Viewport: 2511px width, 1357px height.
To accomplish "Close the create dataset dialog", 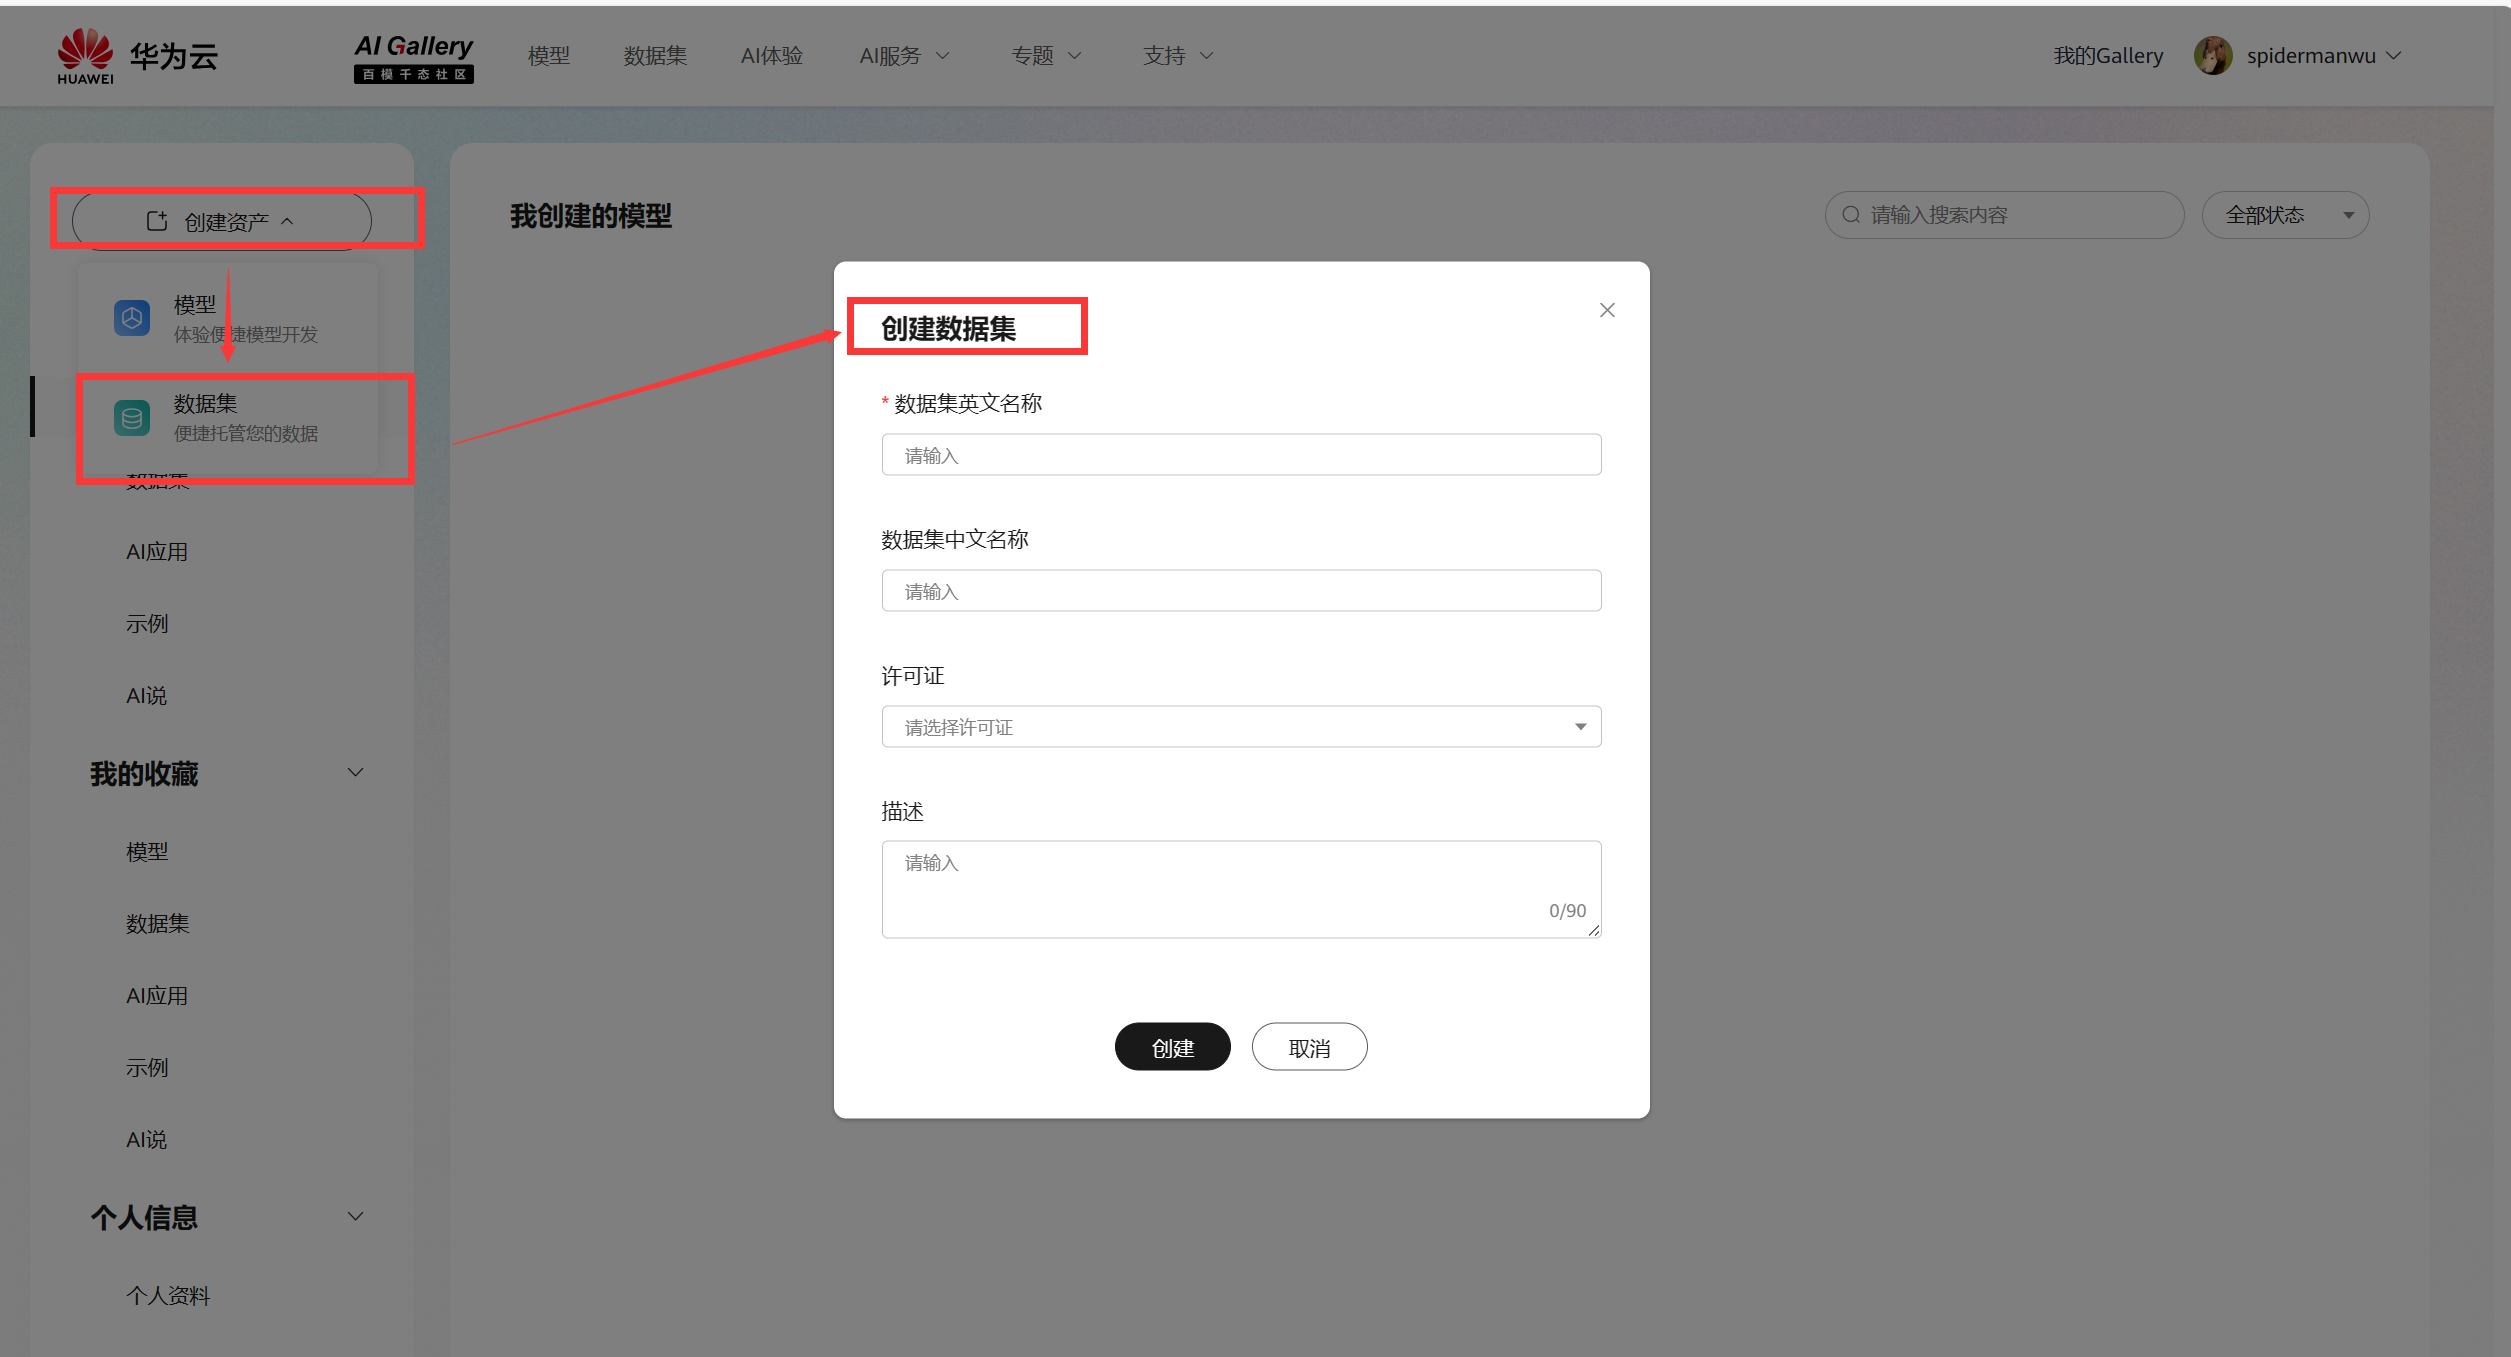I will point(1607,310).
